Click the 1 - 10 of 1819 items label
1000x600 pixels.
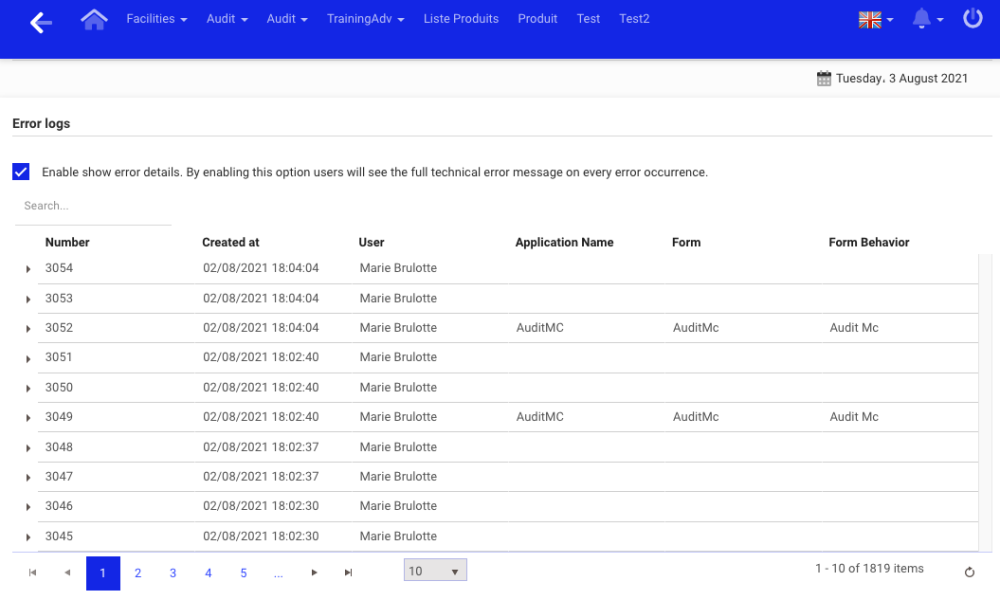[x=869, y=568]
